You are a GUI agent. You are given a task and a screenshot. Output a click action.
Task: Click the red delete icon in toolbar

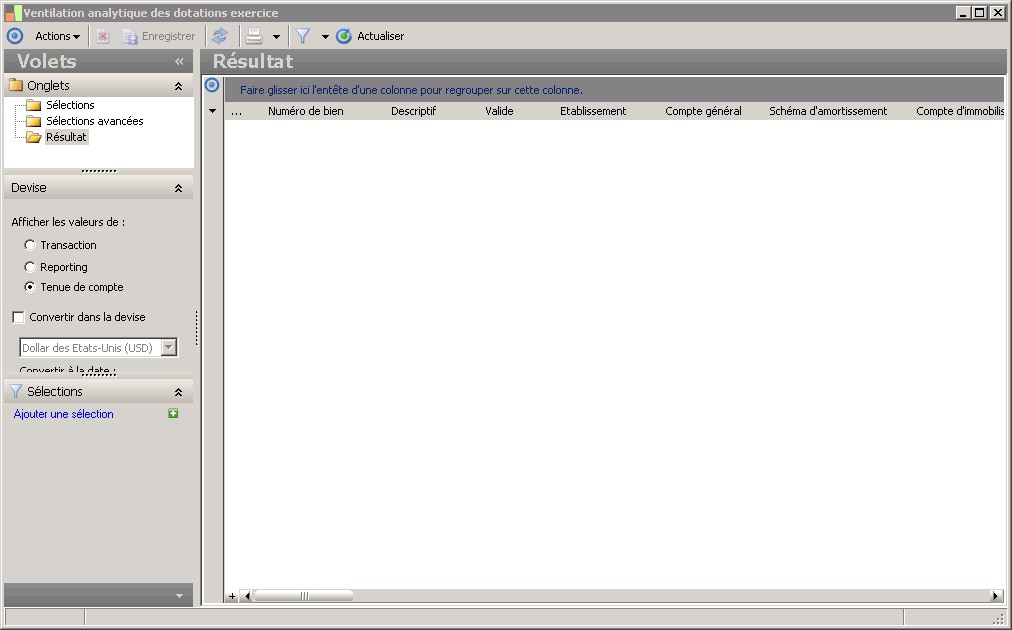103,36
